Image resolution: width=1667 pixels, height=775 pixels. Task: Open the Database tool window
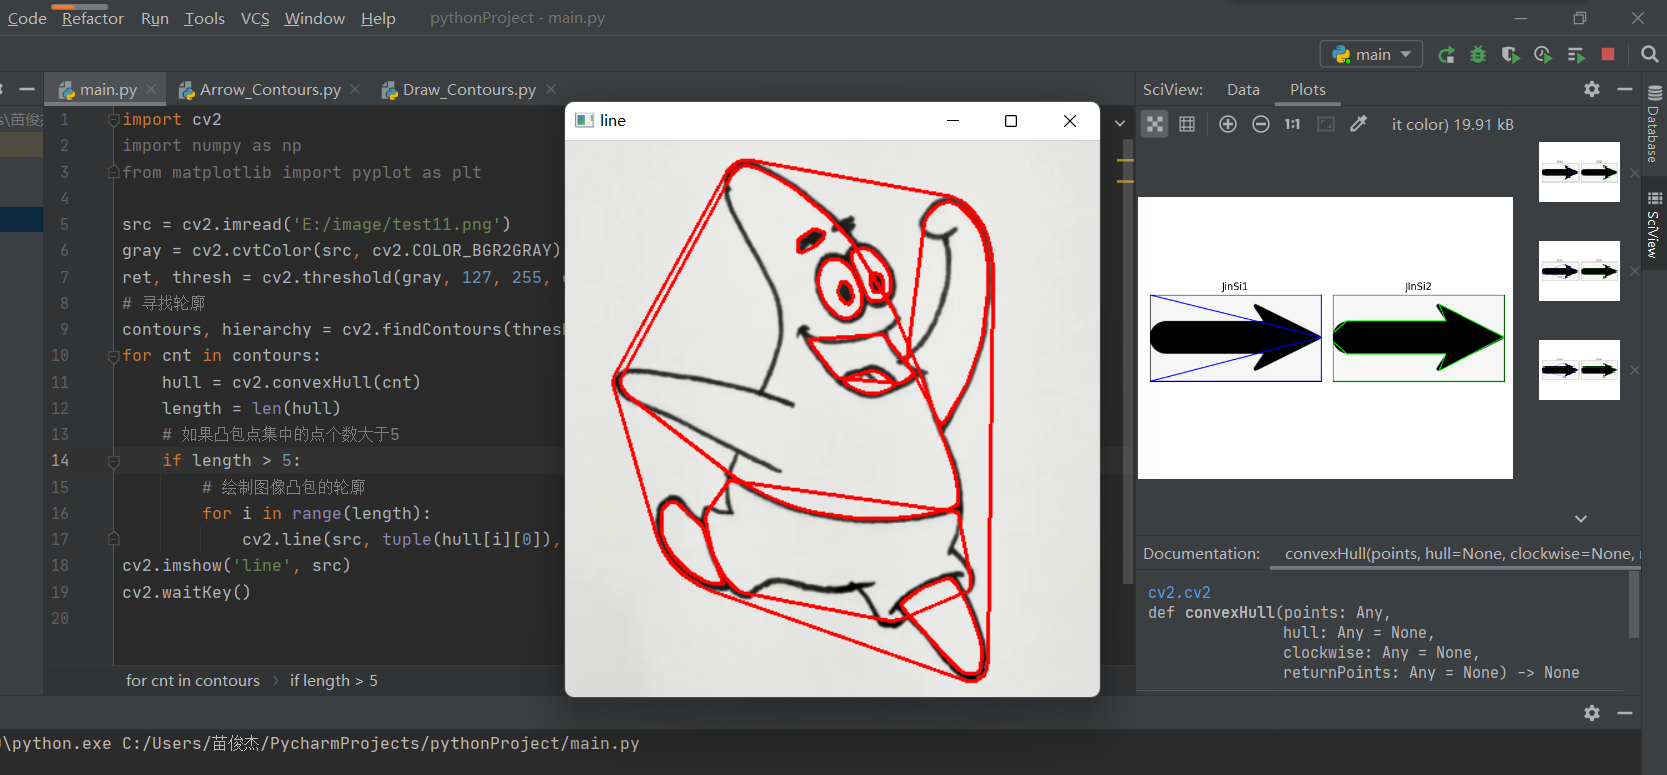[1654, 124]
